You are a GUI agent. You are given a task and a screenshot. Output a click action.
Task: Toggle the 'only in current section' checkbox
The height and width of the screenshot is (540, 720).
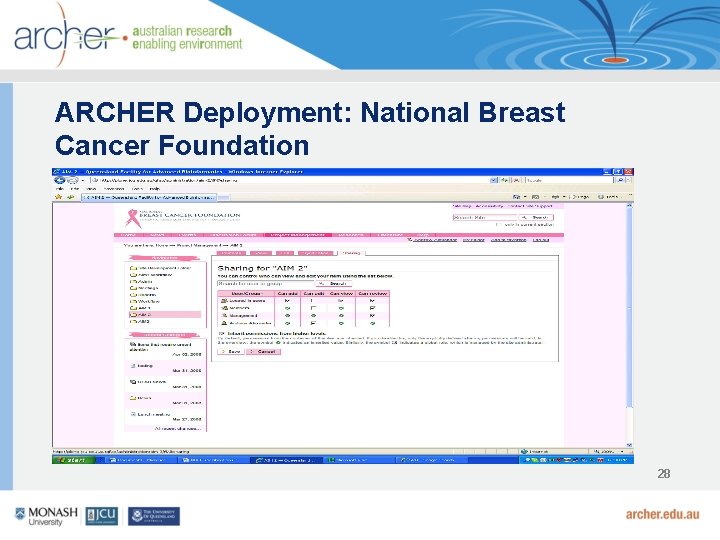(x=499, y=225)
